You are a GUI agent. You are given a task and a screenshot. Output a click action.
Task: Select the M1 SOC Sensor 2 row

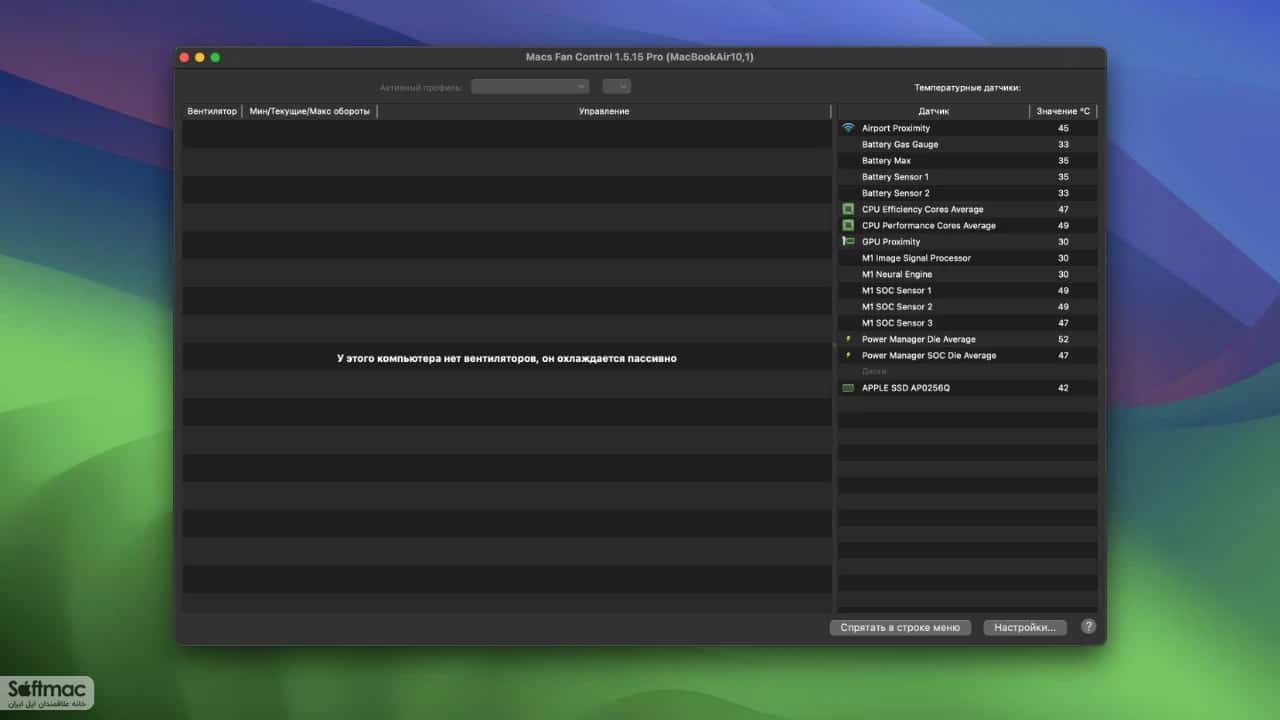pos(968,306)
